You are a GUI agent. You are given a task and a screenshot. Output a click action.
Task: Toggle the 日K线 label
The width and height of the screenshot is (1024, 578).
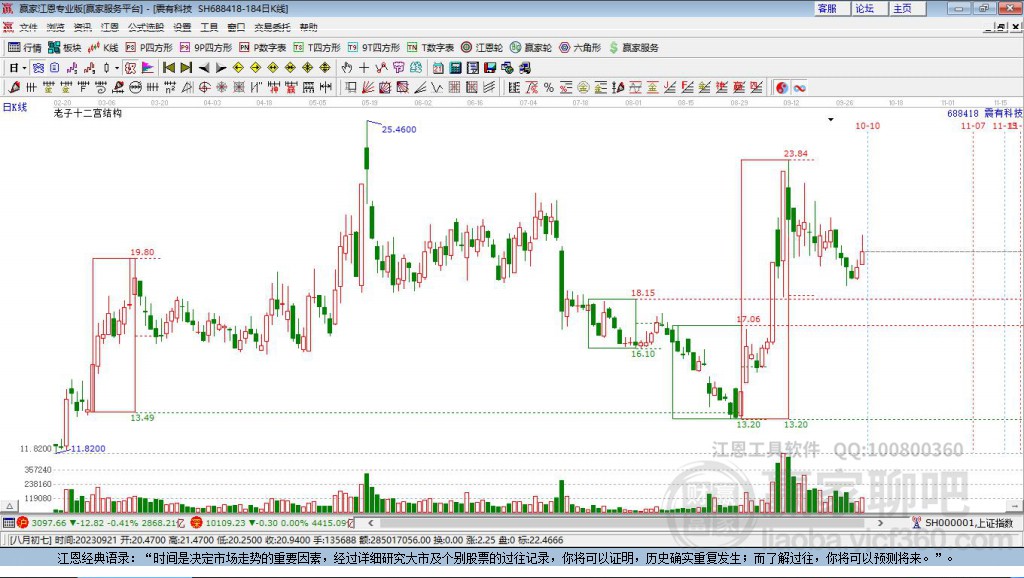[15, 107]
